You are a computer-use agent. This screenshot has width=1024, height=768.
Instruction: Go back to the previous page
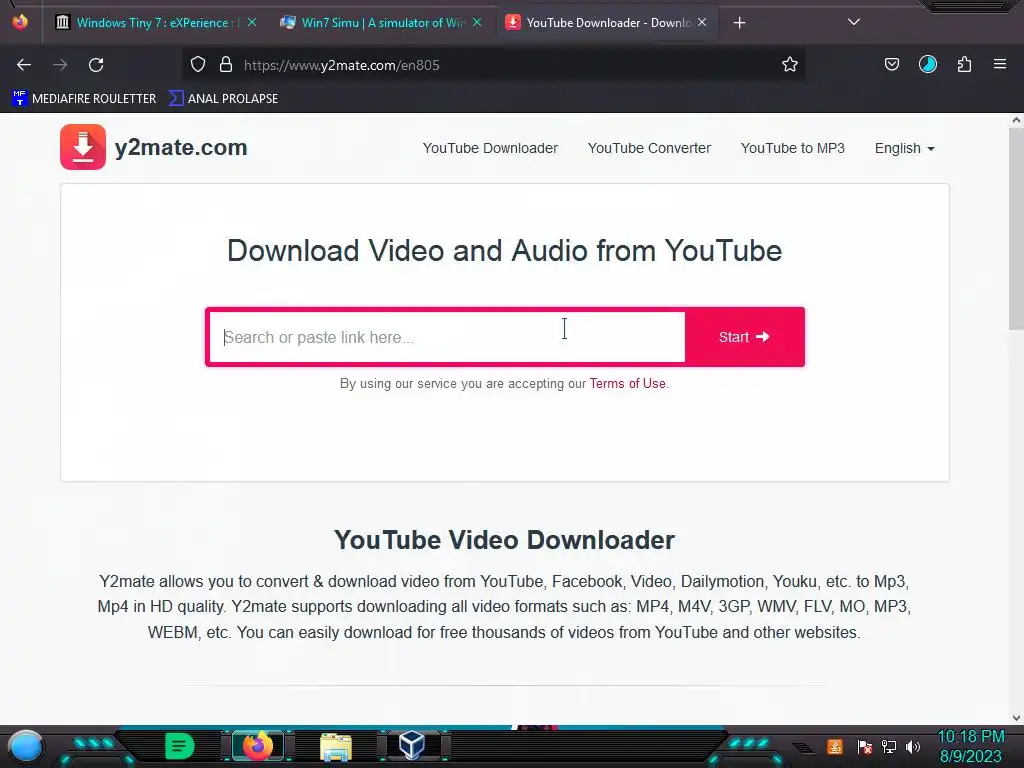click(24, 65)
